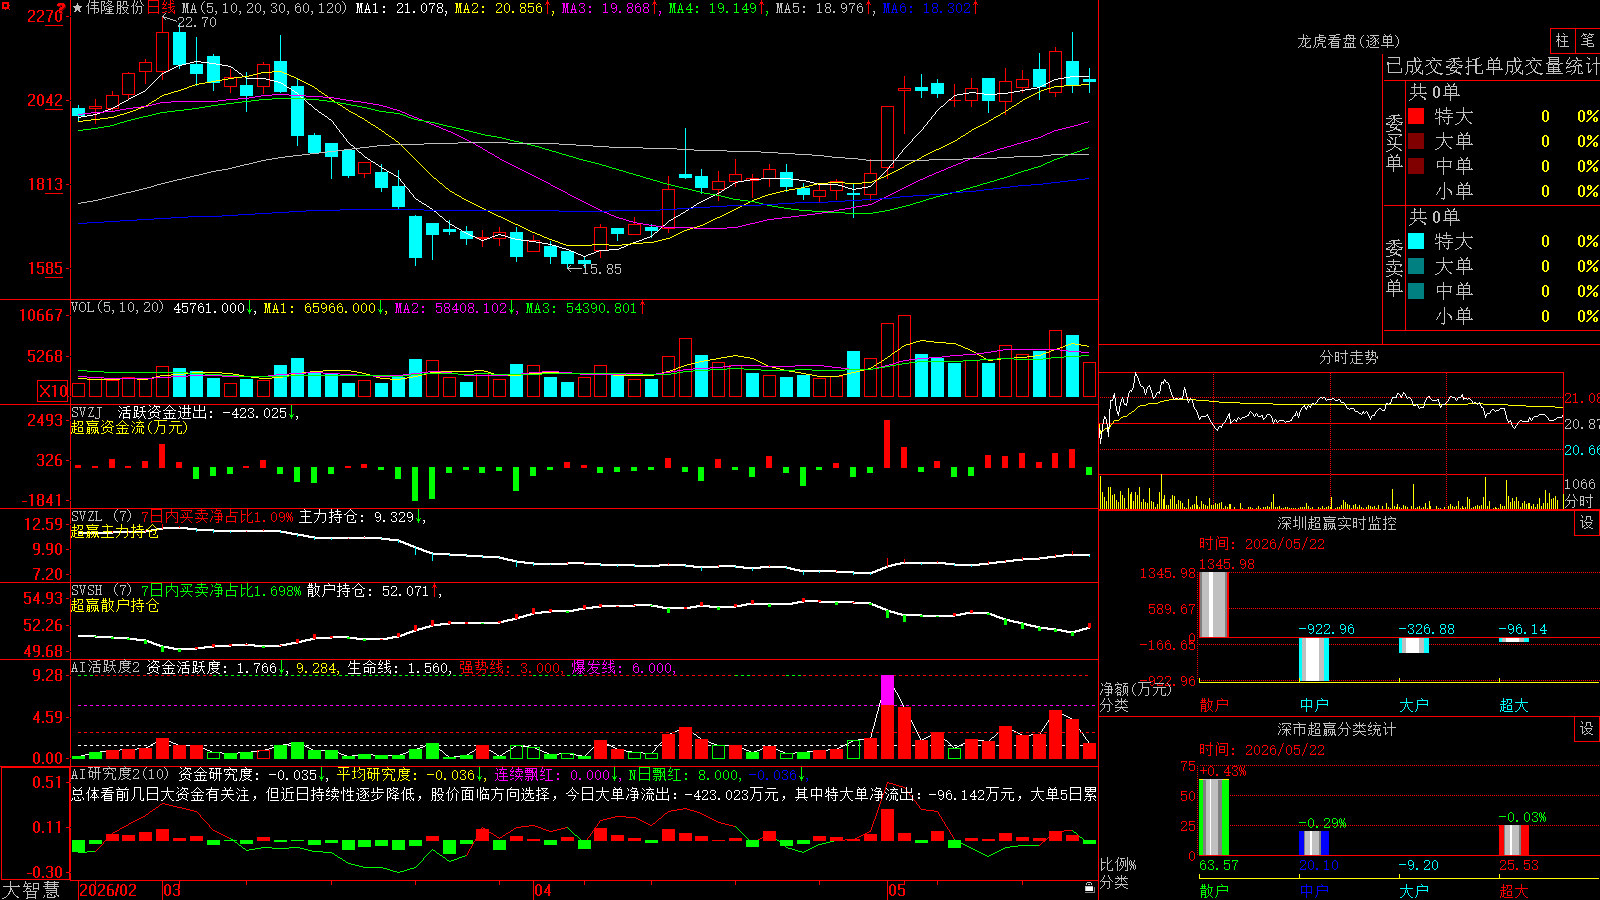Screen dimensions: 1600x900
Task: Click the 净额(万元) axis label
Action: pyautogui.click(x=1136, y=689)
